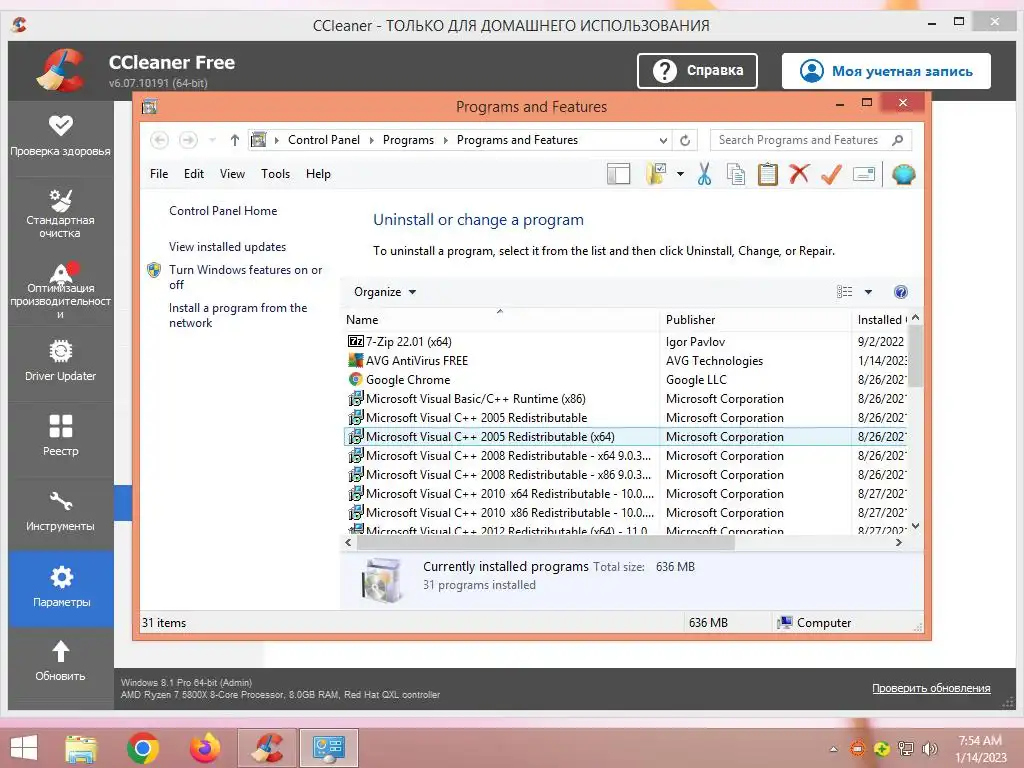
Task: Select AVG AntiVirus FREE row
Action: pyautogui.click(x=625, y=360)
